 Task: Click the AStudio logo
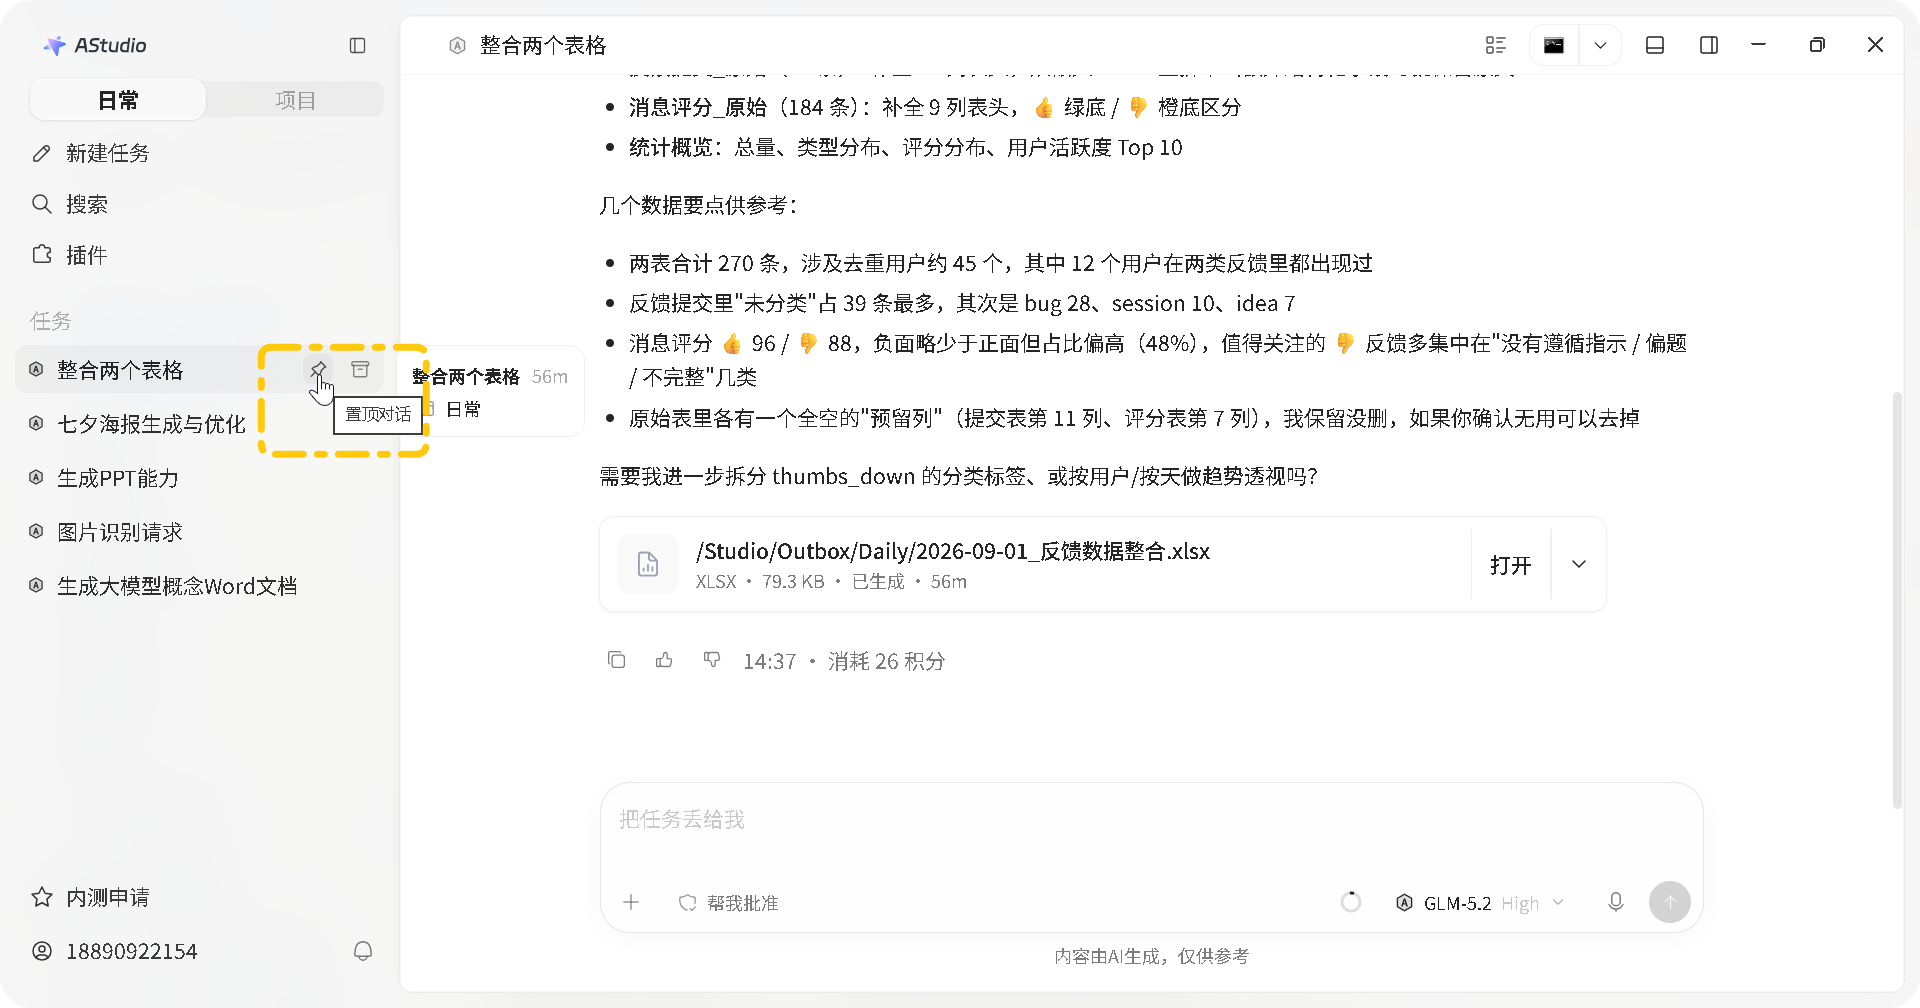pos(95,45)
